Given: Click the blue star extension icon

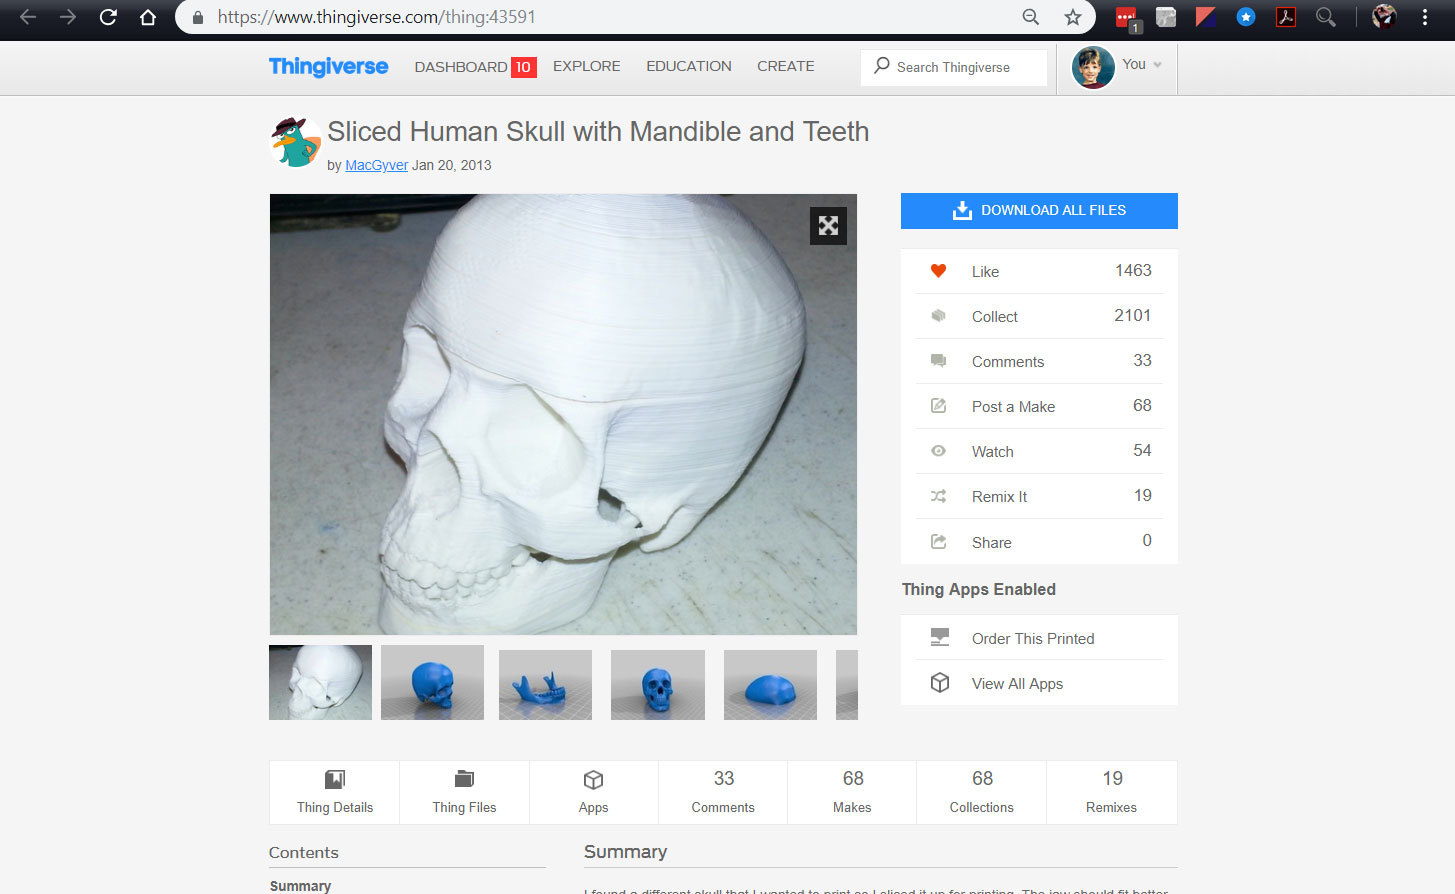Looking at the screenshot, I should [x=1246, y=17].
